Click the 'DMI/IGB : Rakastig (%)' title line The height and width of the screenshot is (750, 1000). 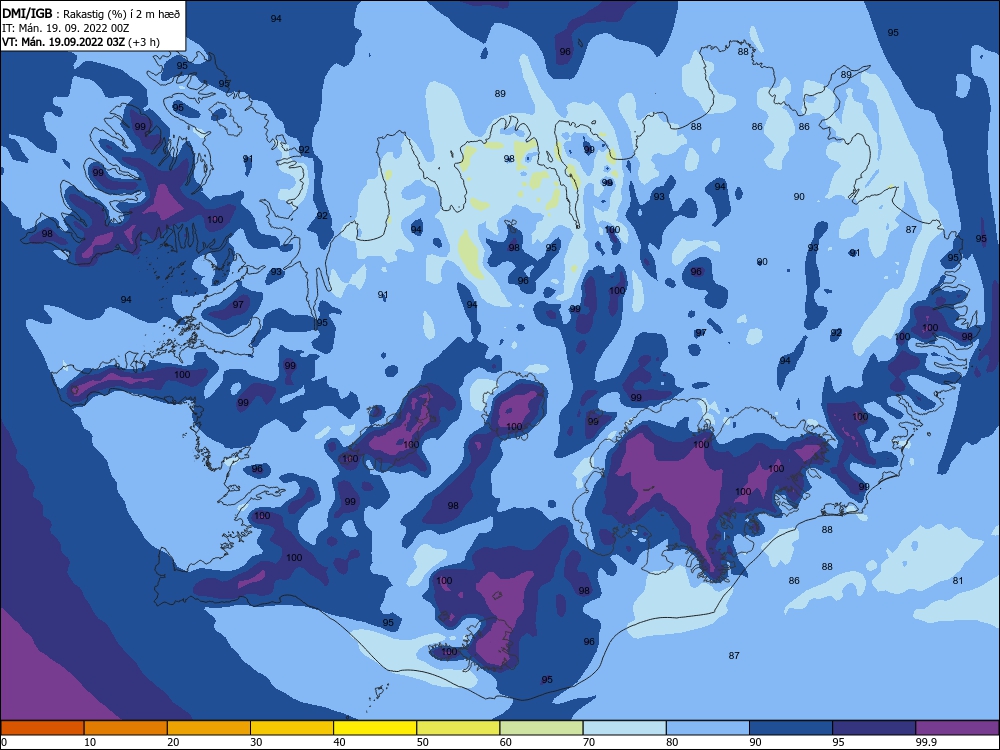pos(91,13)
